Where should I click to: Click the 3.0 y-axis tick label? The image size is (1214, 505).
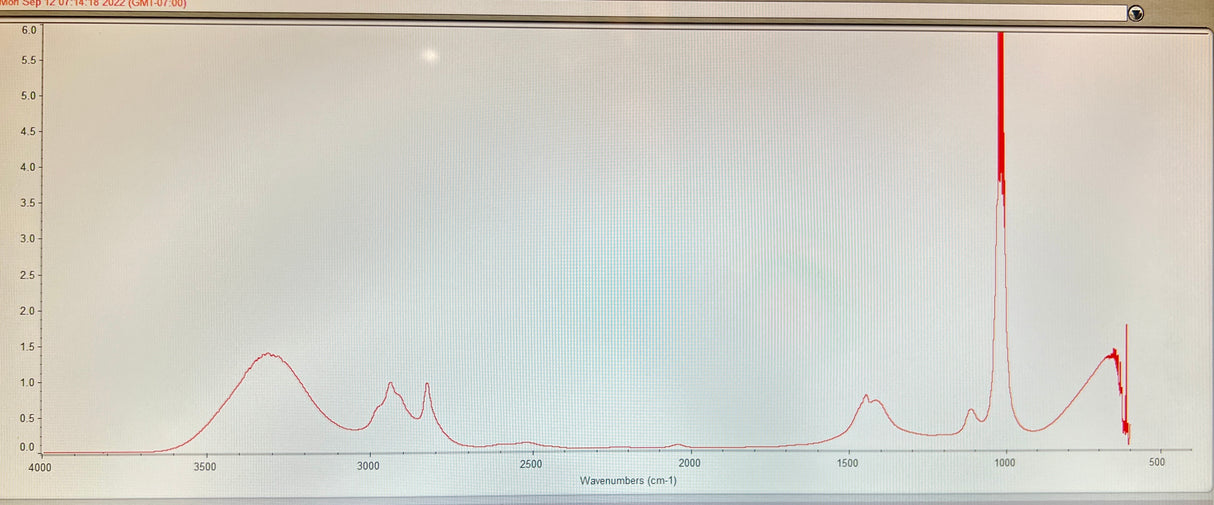point(29,239)
